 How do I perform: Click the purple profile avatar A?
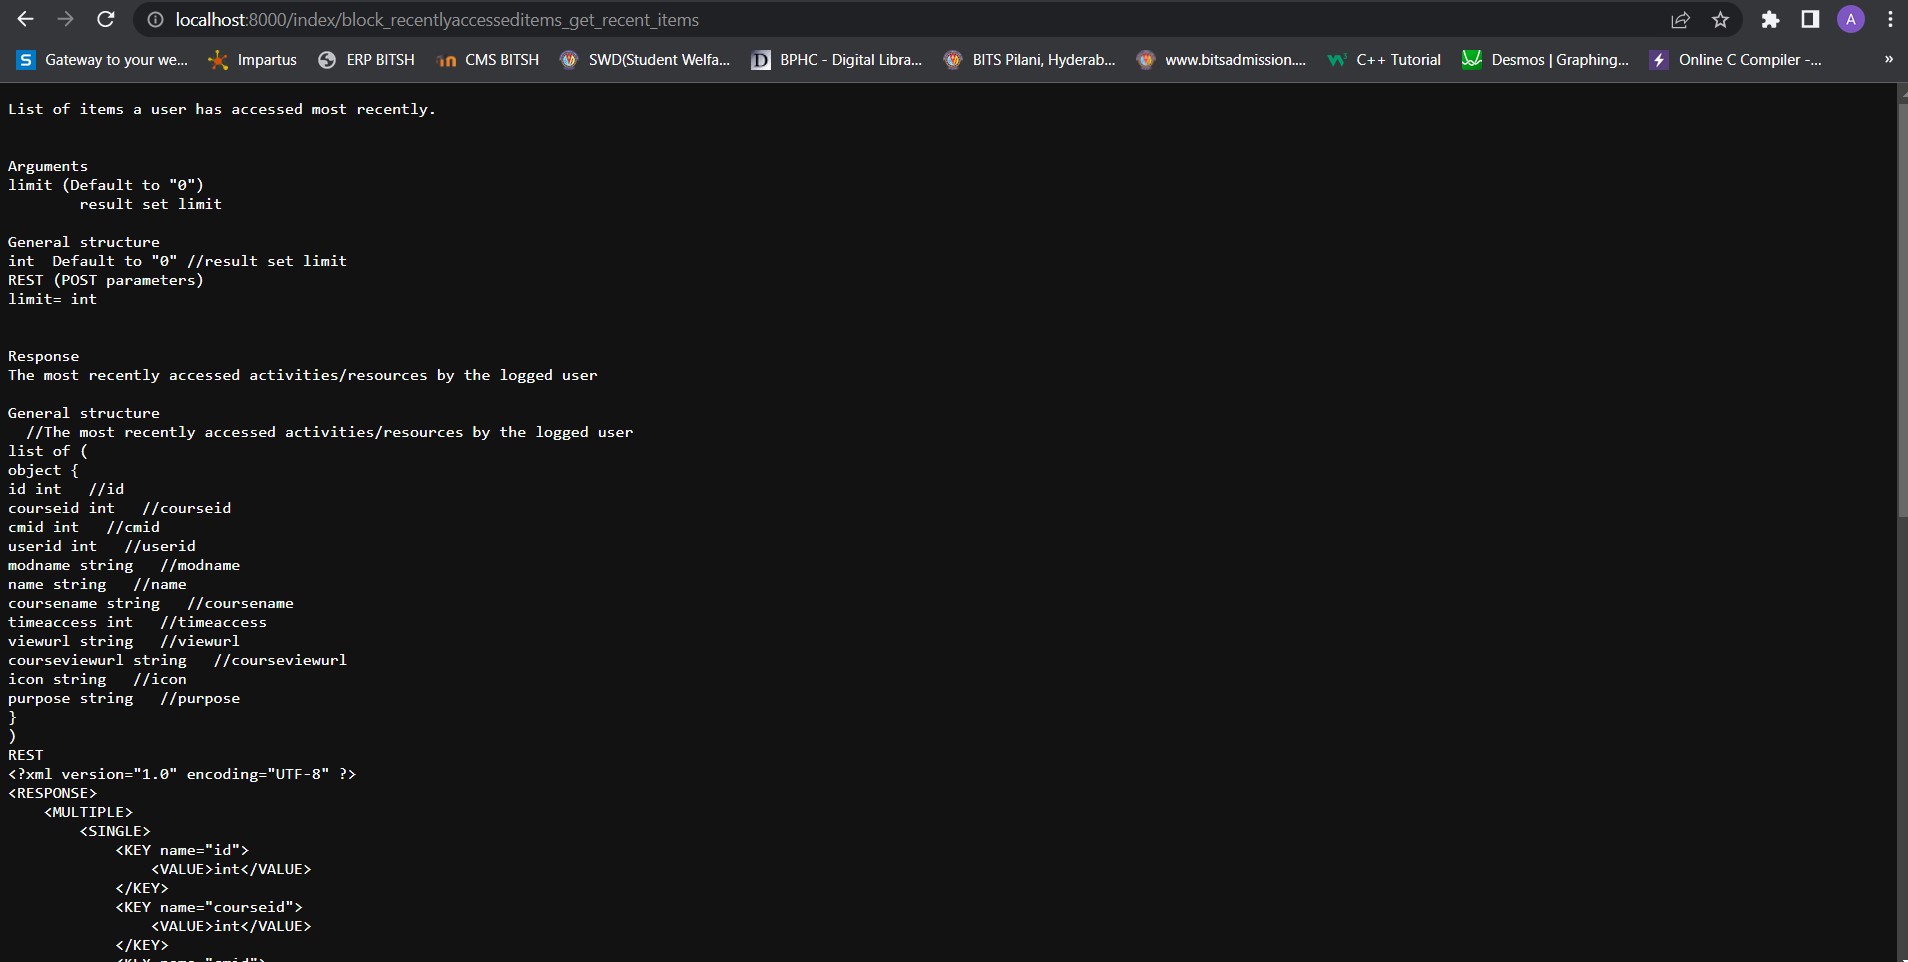pos(1851,19)
